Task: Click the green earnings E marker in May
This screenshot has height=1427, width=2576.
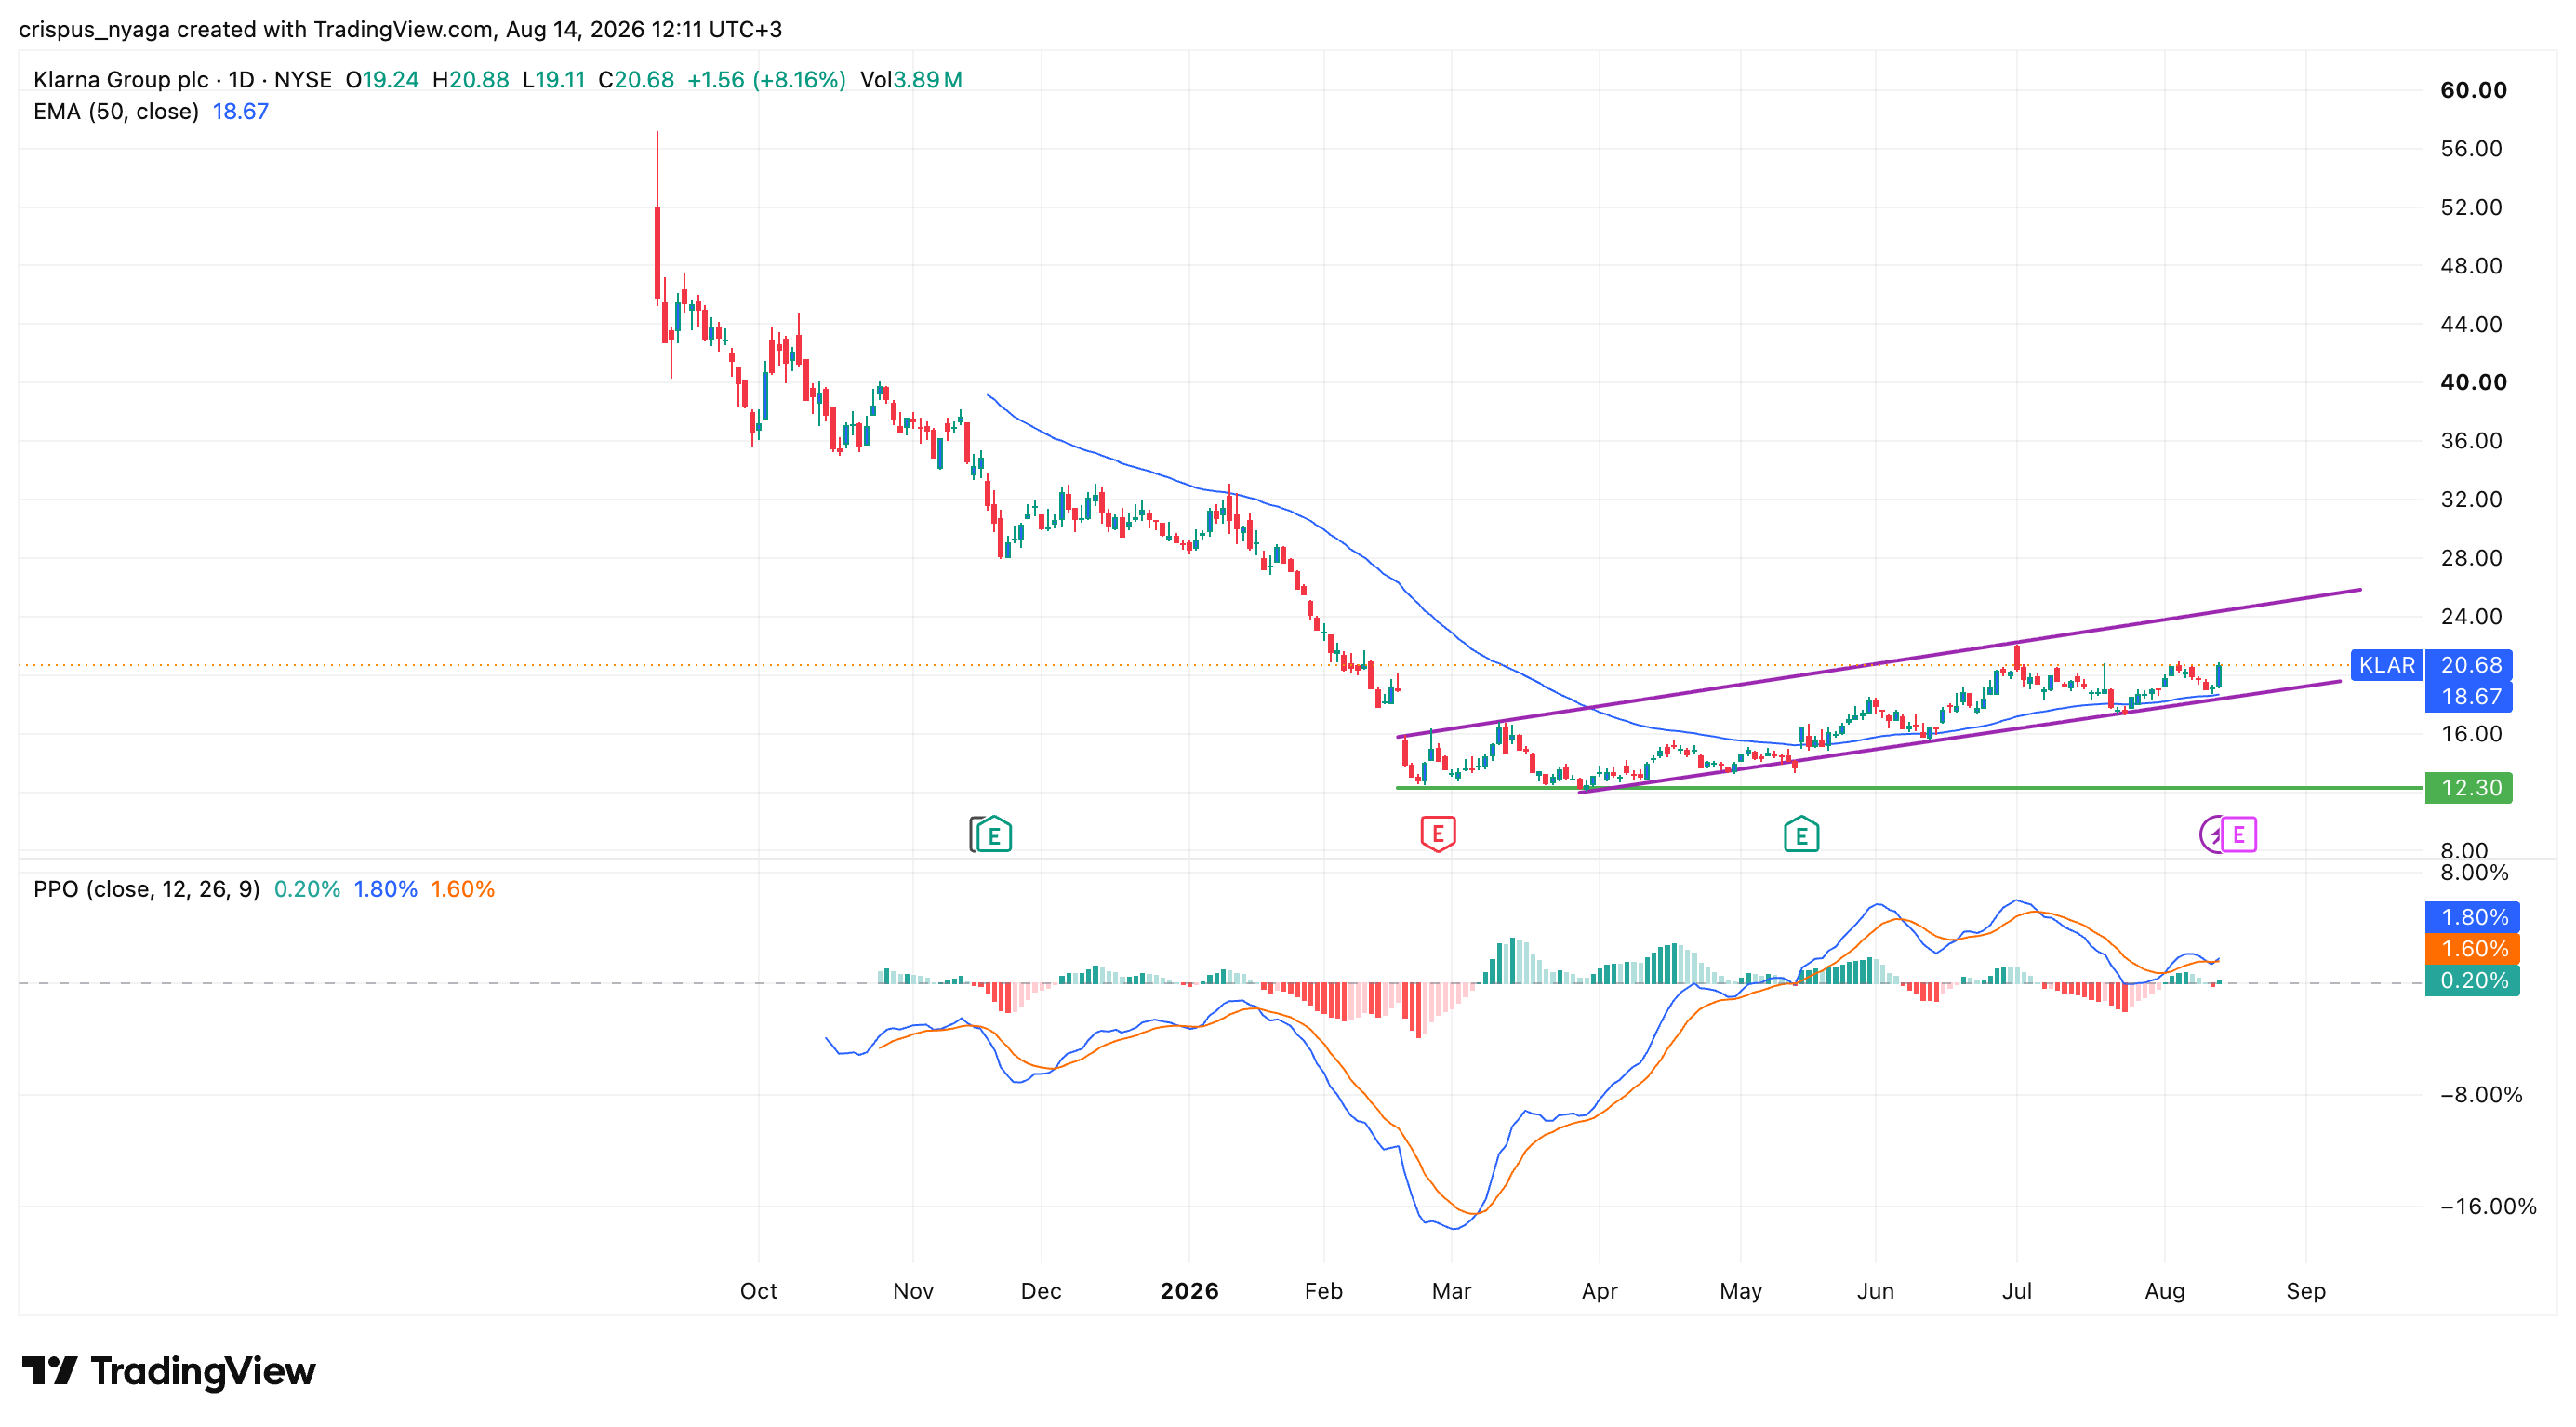Action: pos(1801,834)
